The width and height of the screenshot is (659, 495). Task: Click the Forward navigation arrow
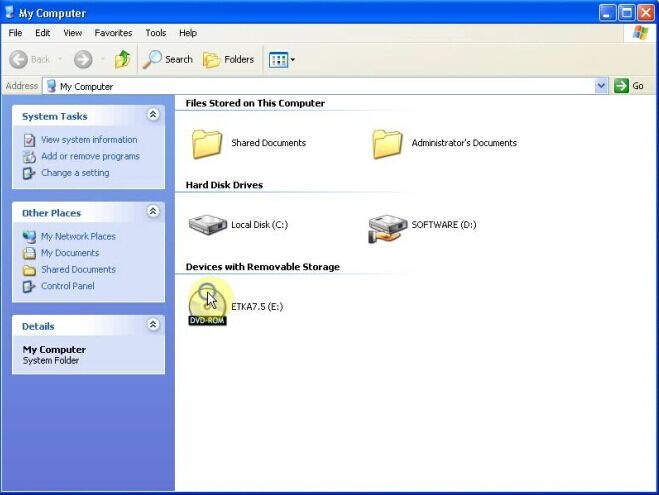tap(83, 60)
